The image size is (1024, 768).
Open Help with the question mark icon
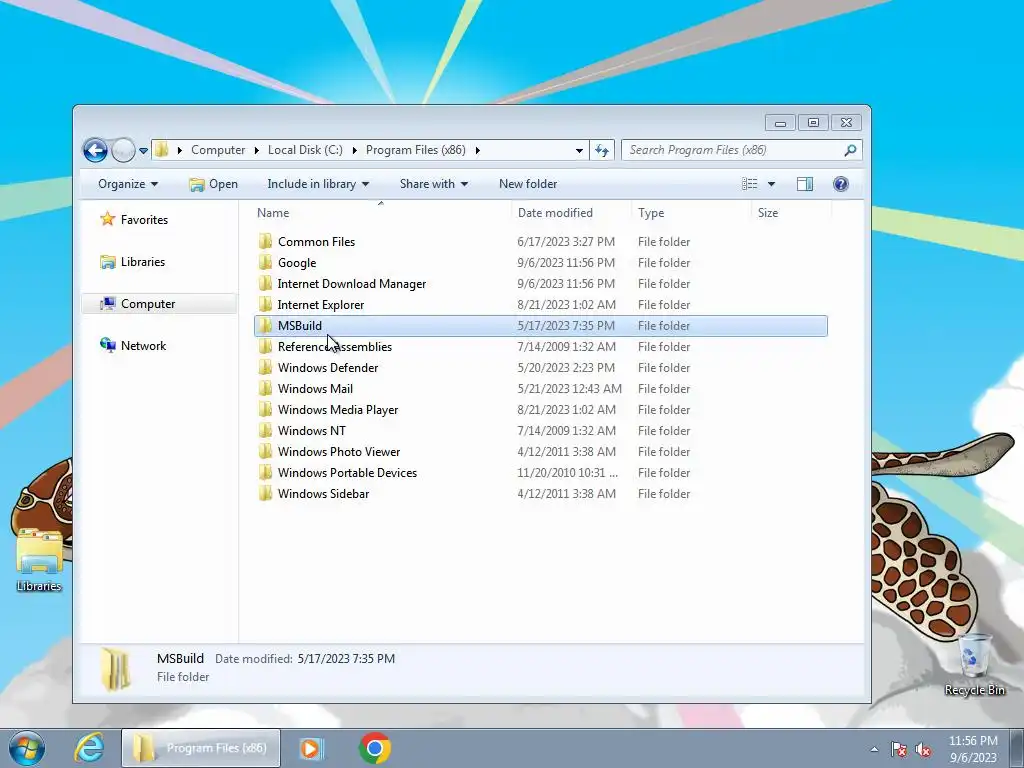(840, 184)
